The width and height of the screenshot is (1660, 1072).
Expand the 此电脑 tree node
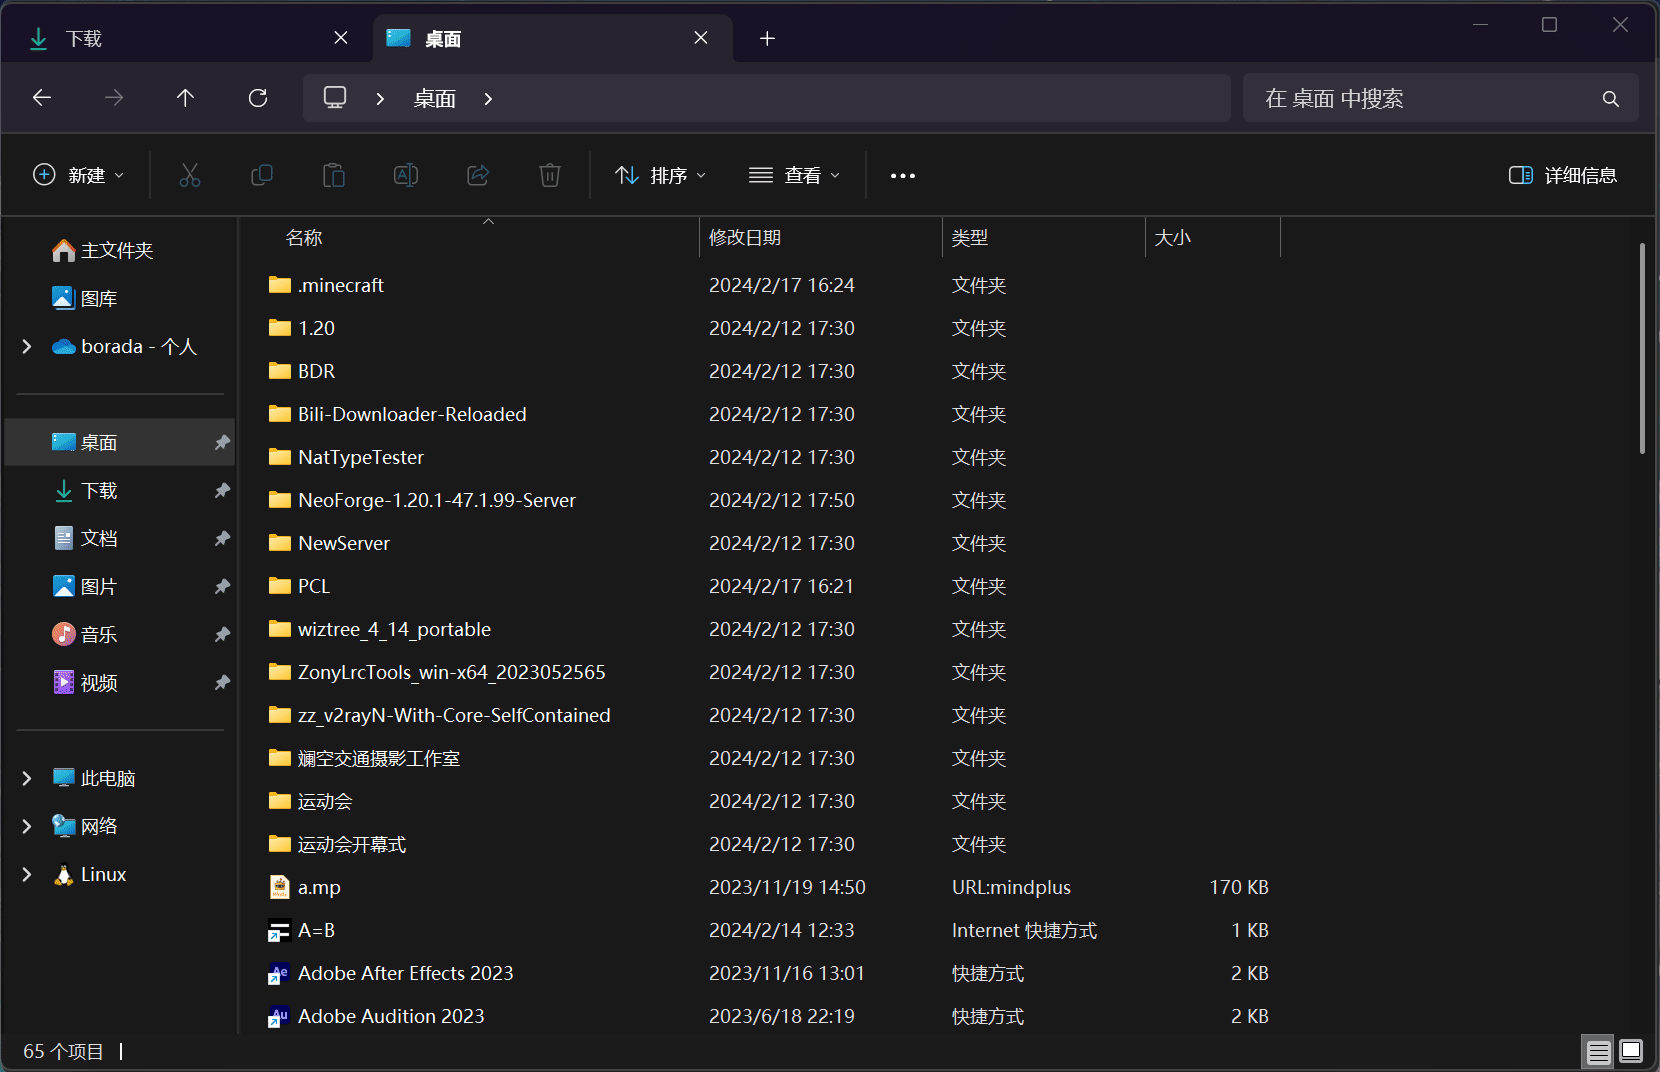[27, 778]
